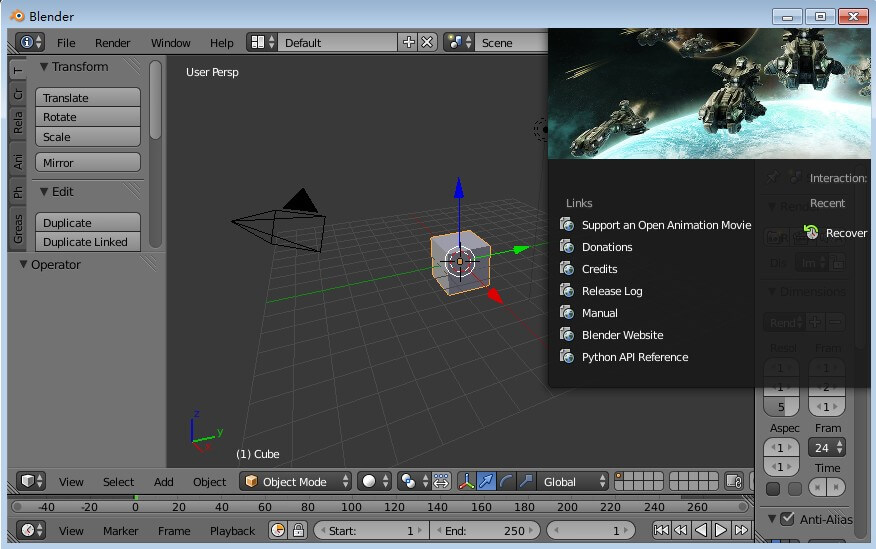Open the Blender Website link
The width and height of the screenshot is (876, 549).
pyautogui.click(x=622, y=335)
